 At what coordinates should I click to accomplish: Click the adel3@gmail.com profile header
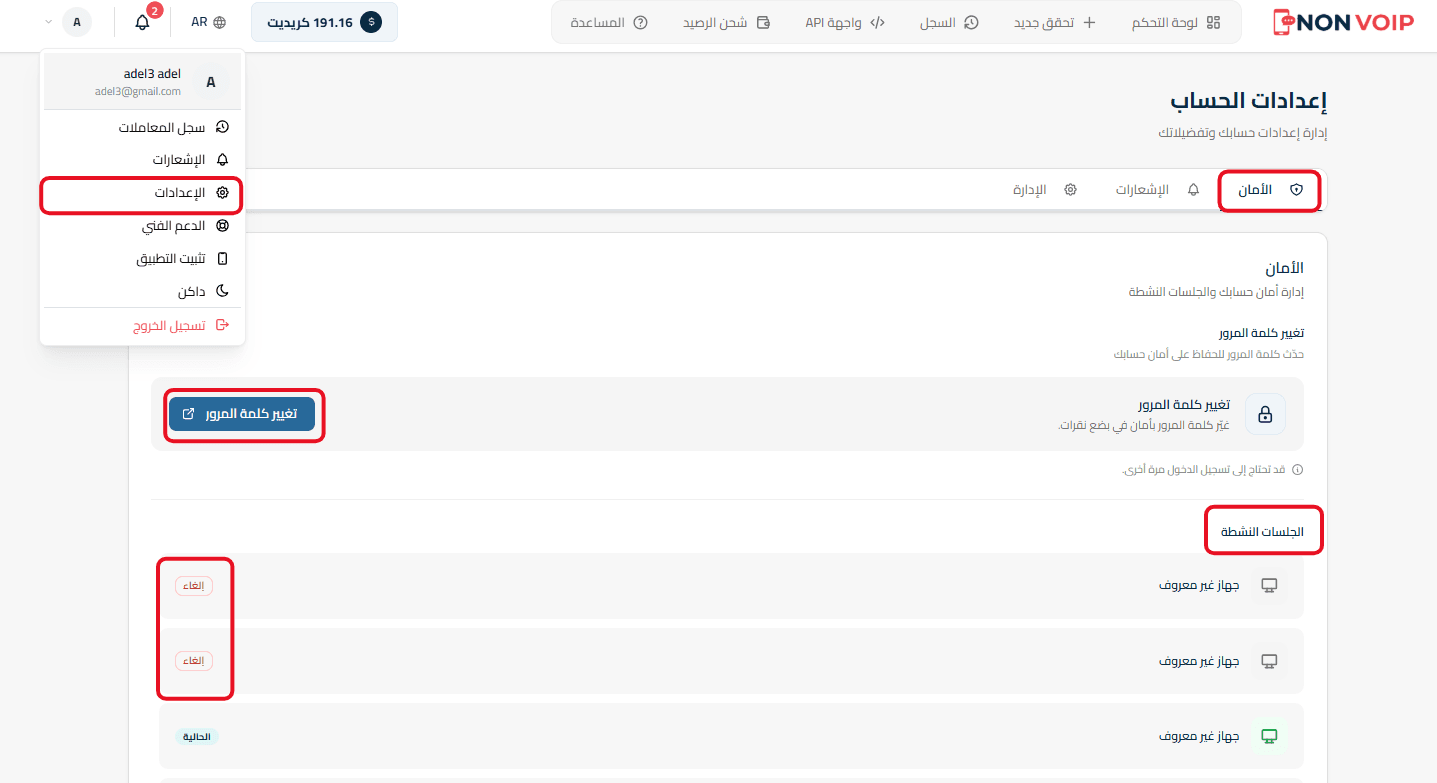point(143,82)
